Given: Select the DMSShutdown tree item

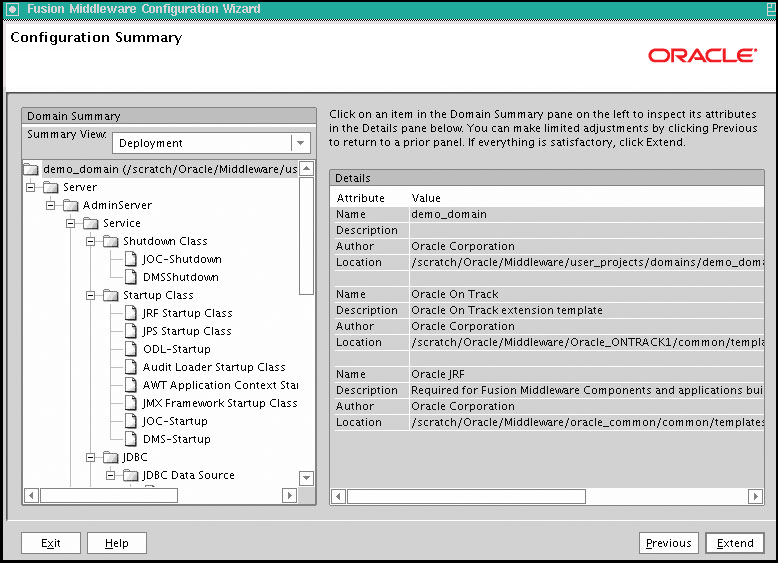Looking at the screenshot, I should pos(181,277).
